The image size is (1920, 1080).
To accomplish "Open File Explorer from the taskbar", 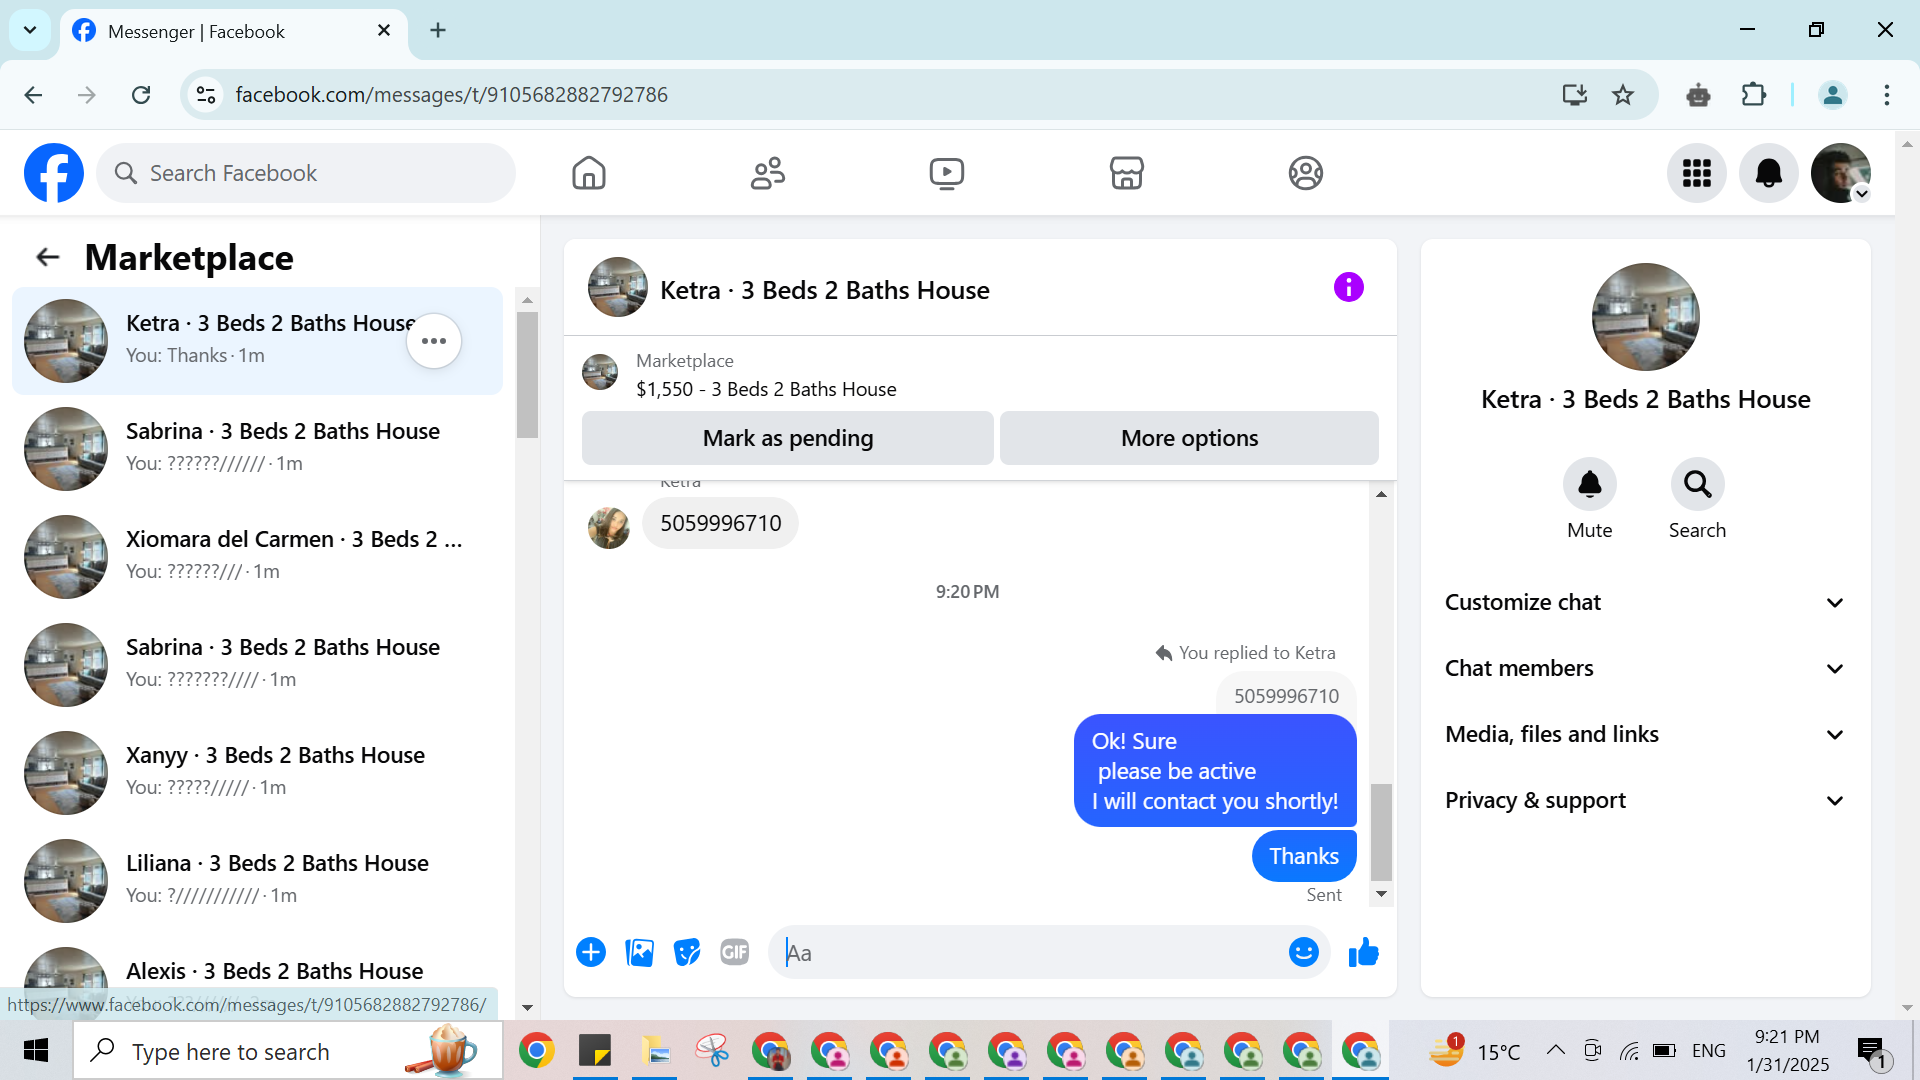I will point(654,1051).
